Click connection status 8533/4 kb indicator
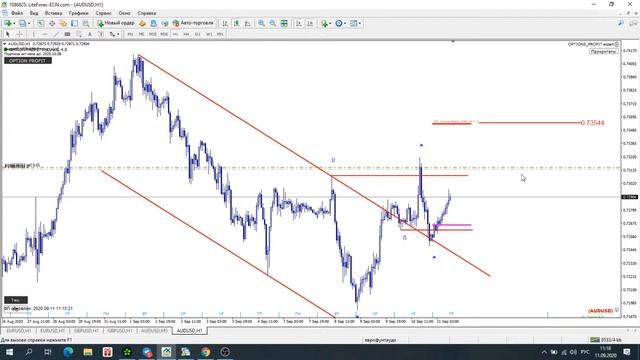The image size is (640, 360). click(606, 340)
